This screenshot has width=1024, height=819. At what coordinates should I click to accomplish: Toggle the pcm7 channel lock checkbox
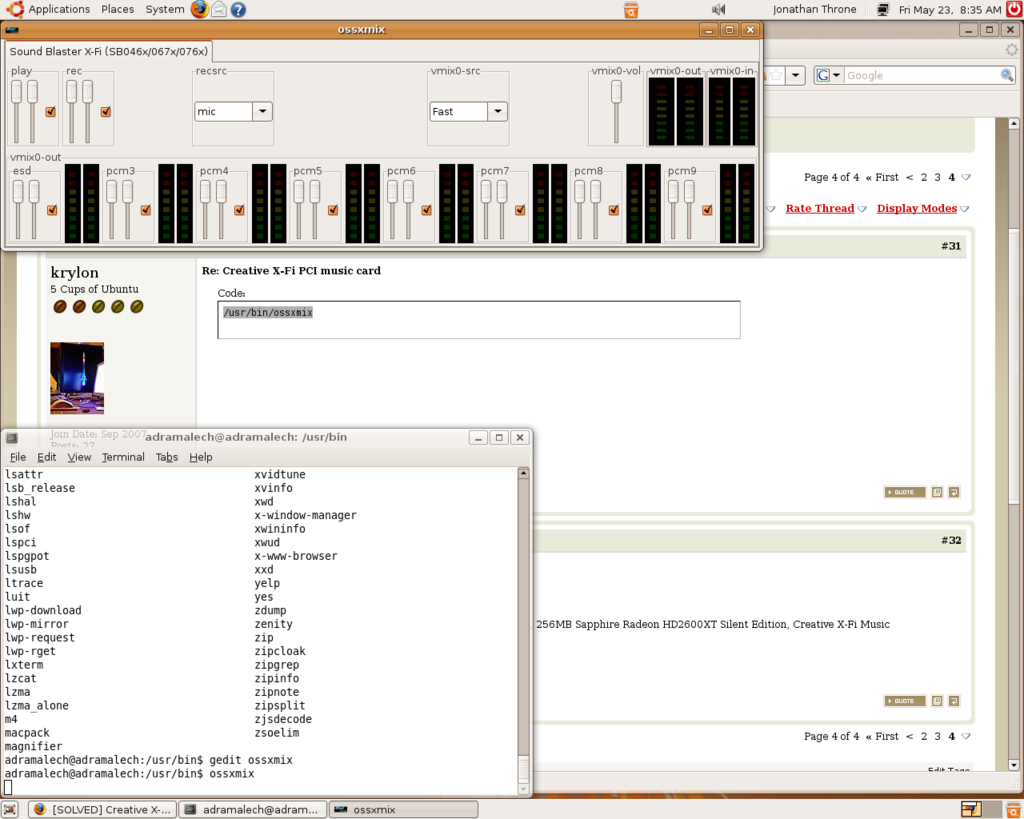tap(520, 210)
